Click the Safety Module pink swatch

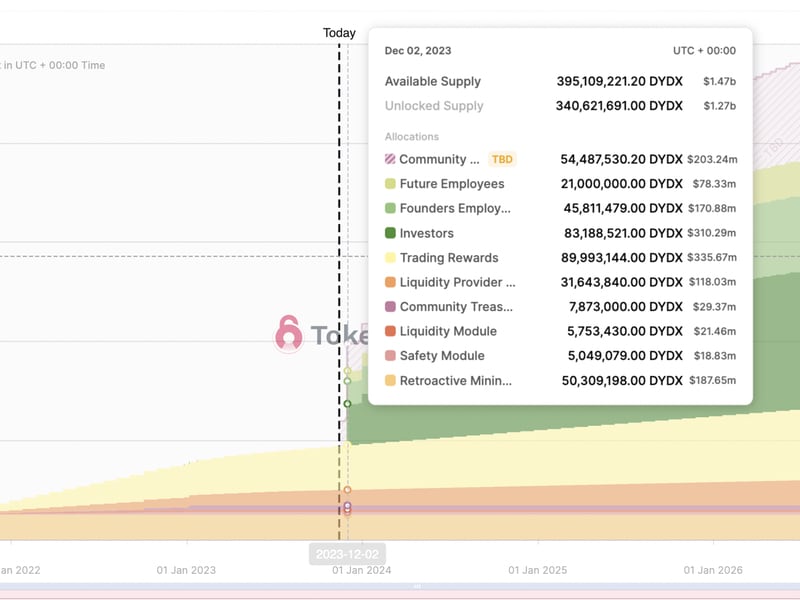pos(390,356)
